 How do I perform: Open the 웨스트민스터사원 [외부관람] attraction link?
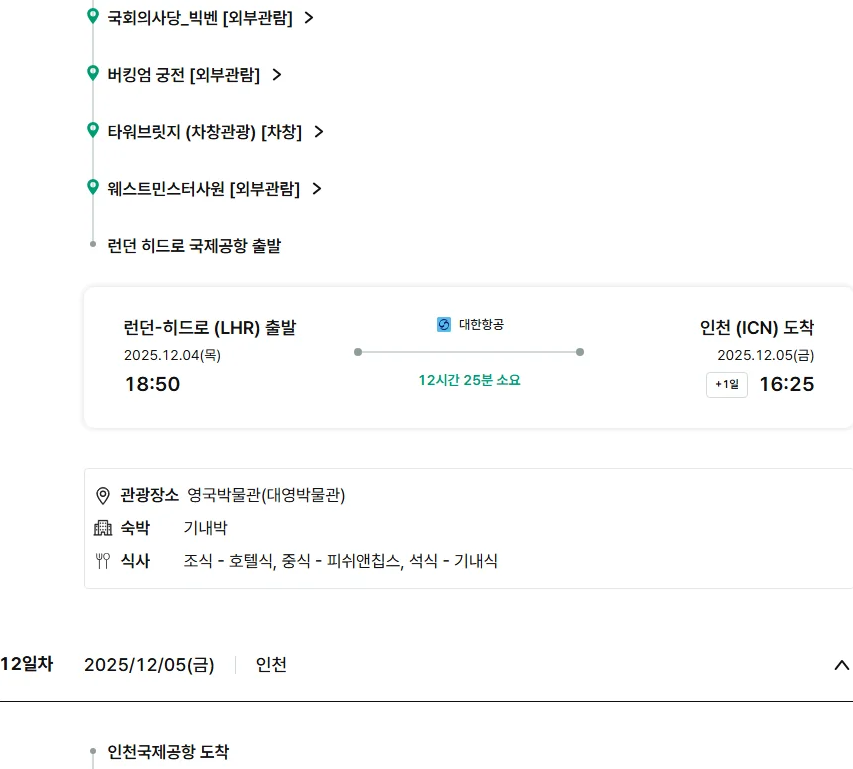[x=203, y=188]
